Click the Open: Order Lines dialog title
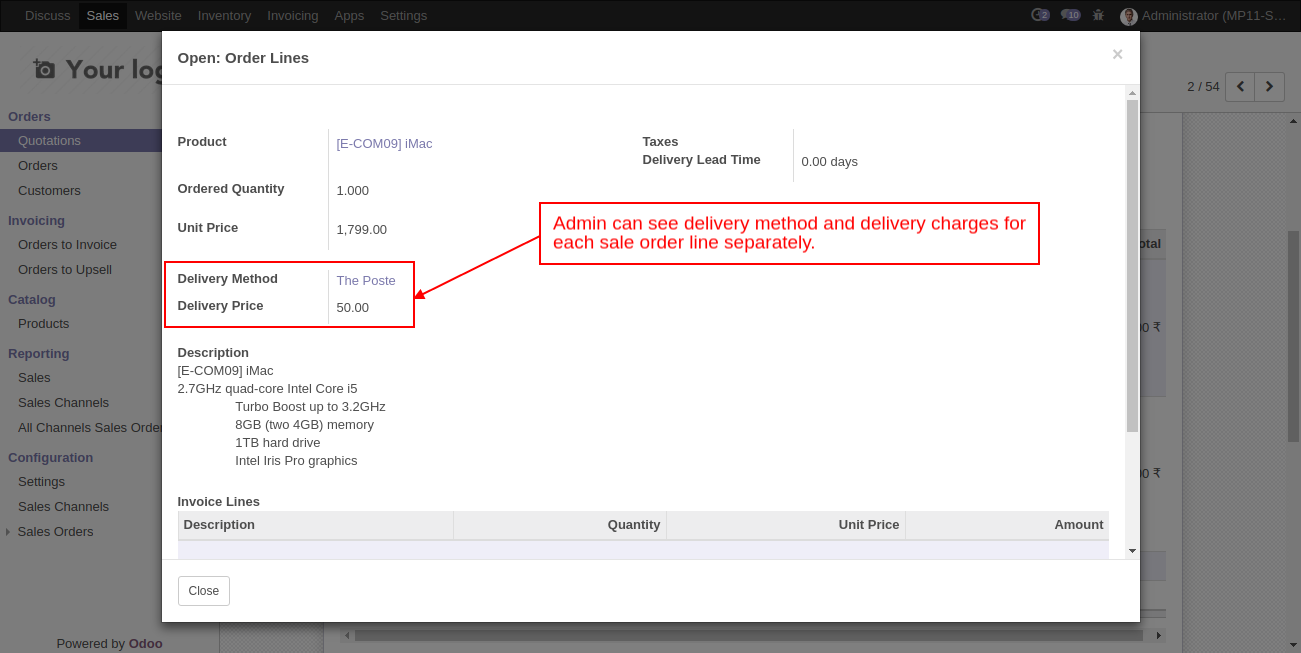 click(243, 58)
